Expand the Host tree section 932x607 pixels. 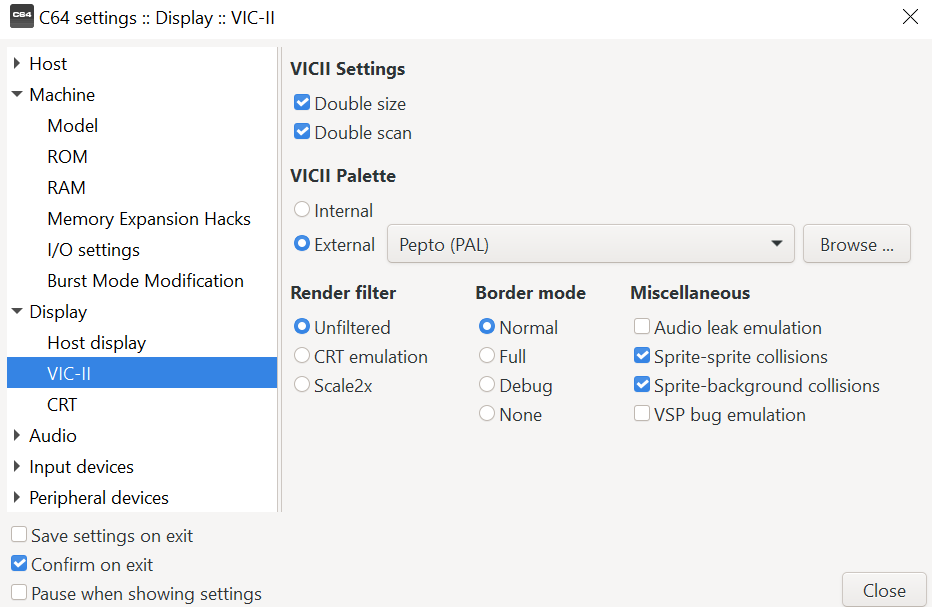(x=17, y=64)
